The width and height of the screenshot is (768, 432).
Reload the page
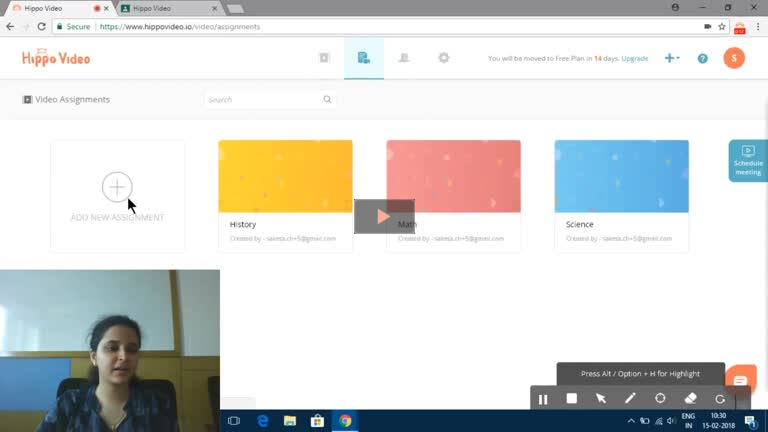42,27
